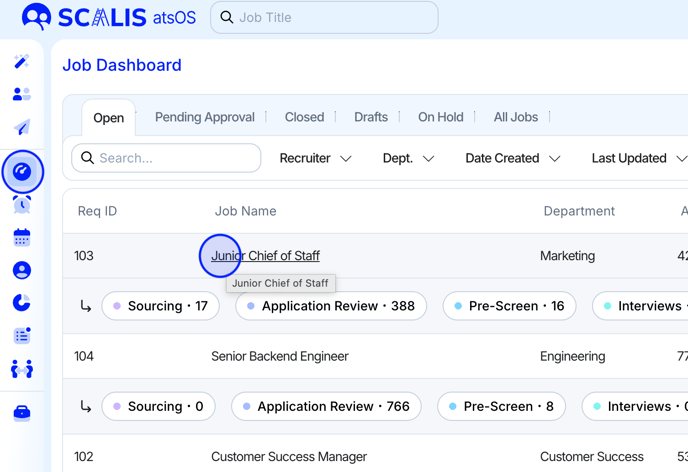Expand the Dept. filter dropdown
688x472 pixels.
click(408, 158)
